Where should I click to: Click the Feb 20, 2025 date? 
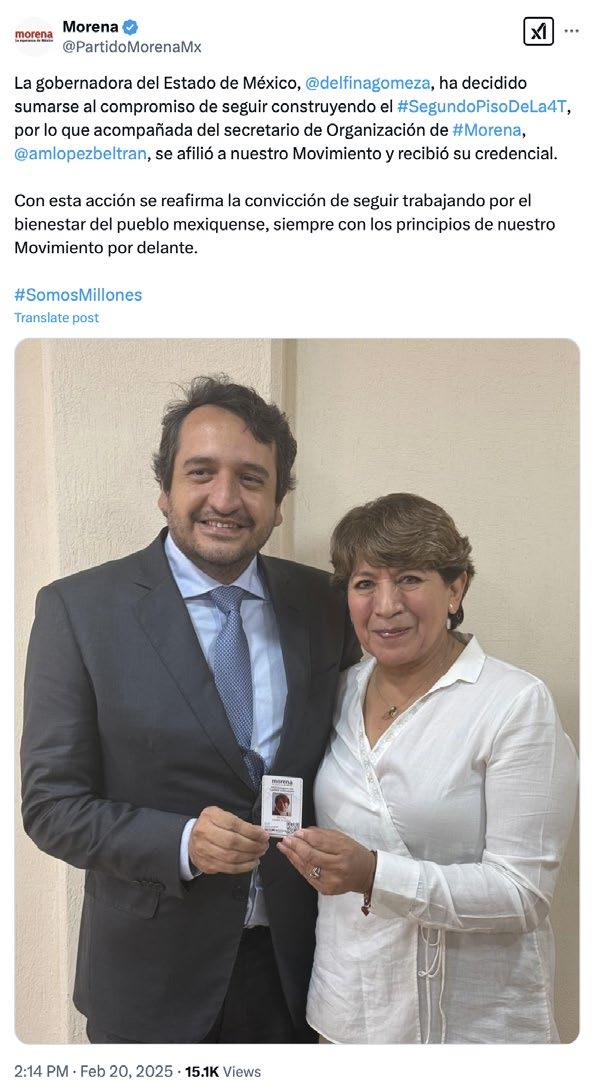click(x=126, y=1071)
